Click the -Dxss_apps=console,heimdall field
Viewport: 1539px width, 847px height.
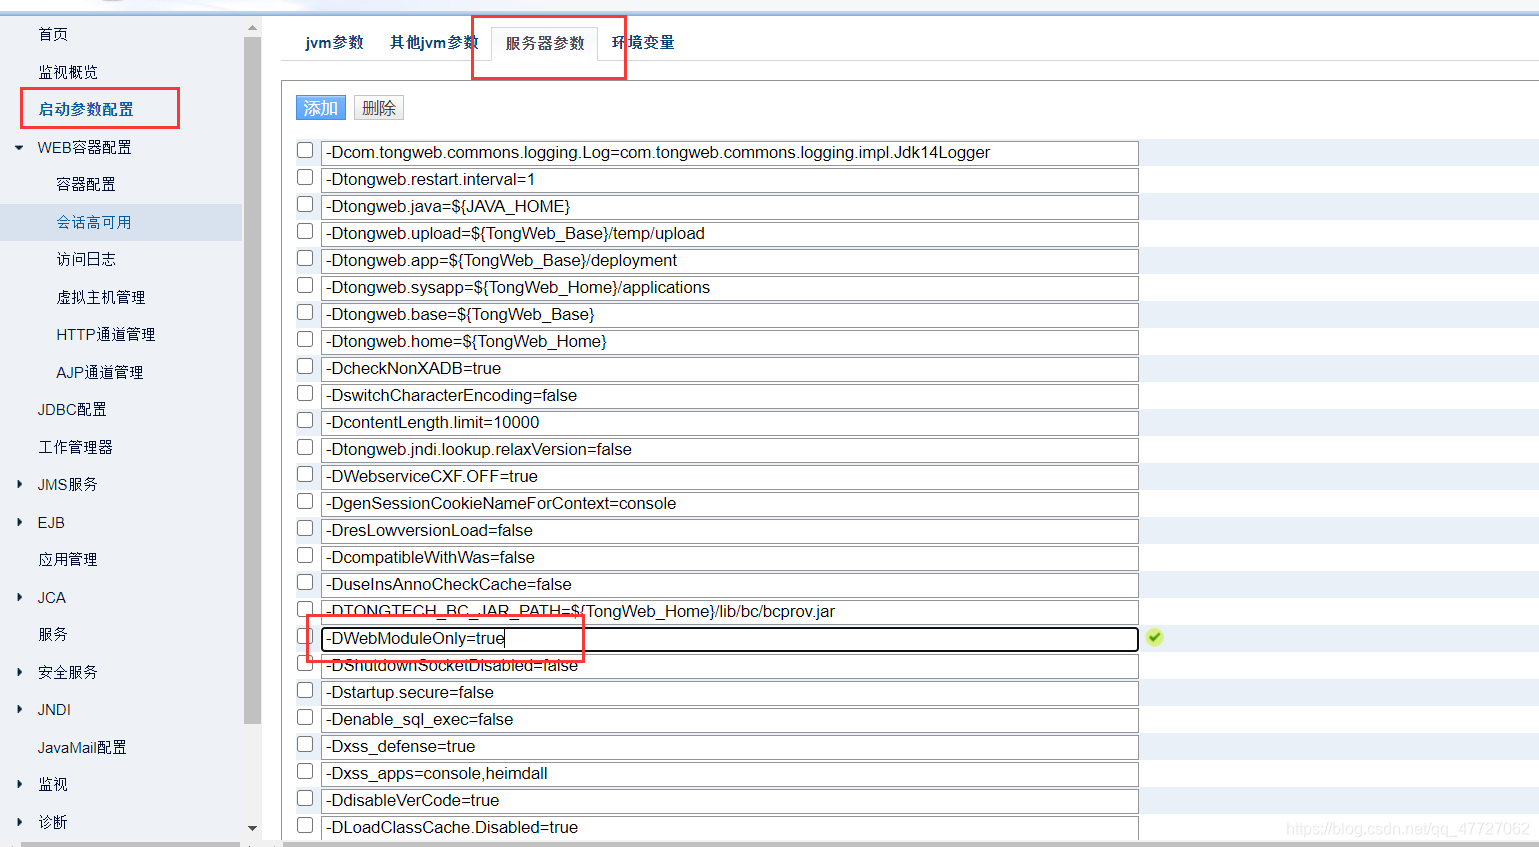(730, 774)
